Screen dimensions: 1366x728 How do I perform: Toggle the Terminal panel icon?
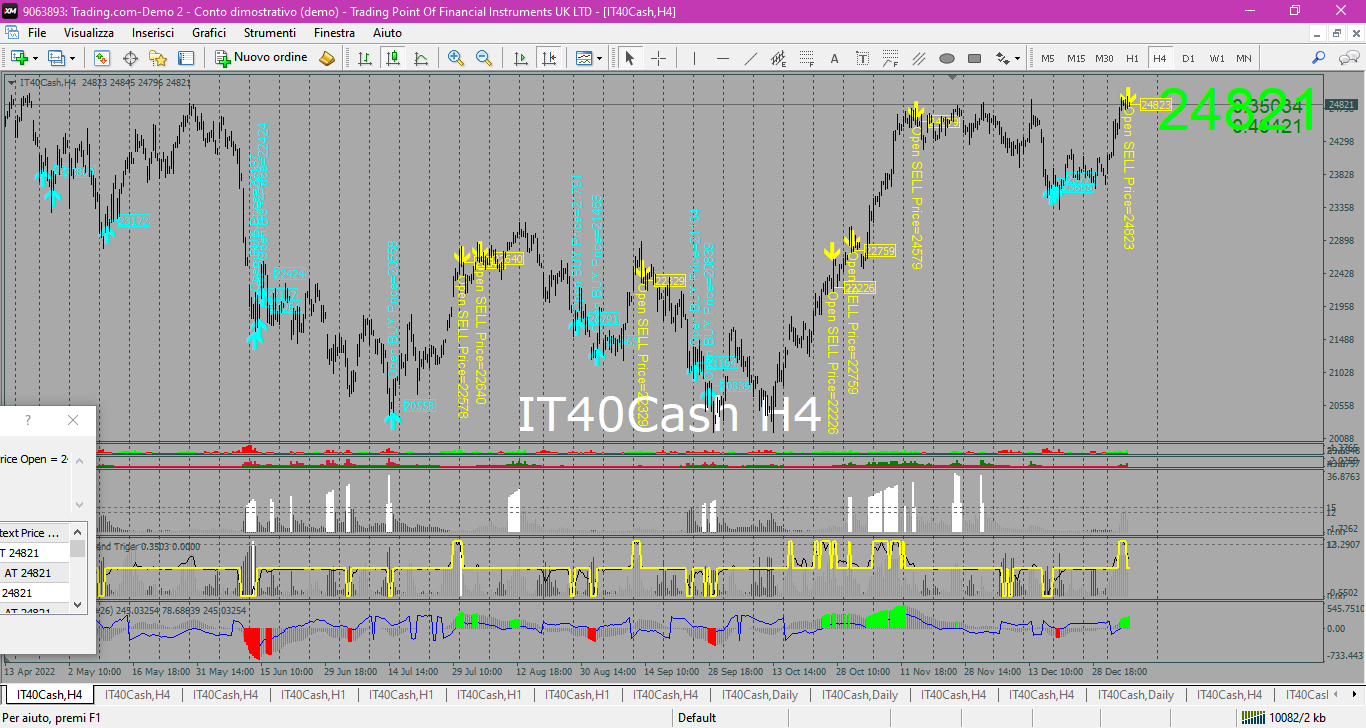(186, 58)
